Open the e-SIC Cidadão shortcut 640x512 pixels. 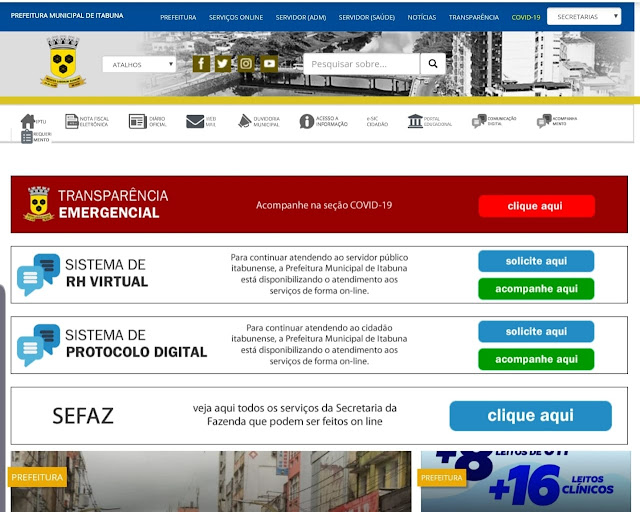click(x=377, y=121)
